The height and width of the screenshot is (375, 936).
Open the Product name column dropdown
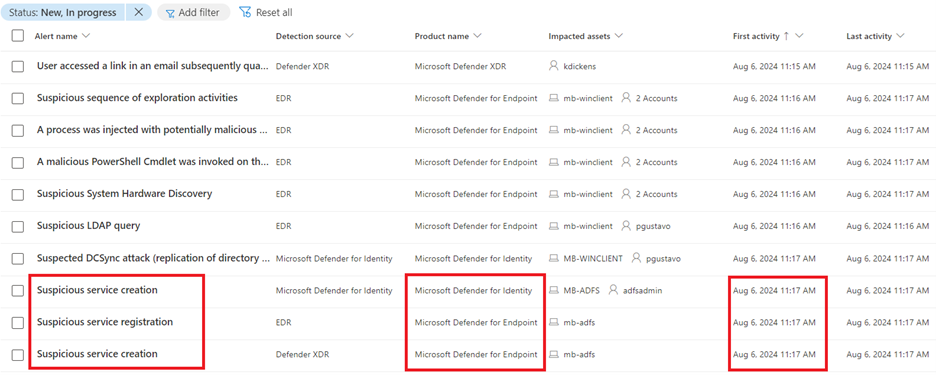click(x=477, y=36)
